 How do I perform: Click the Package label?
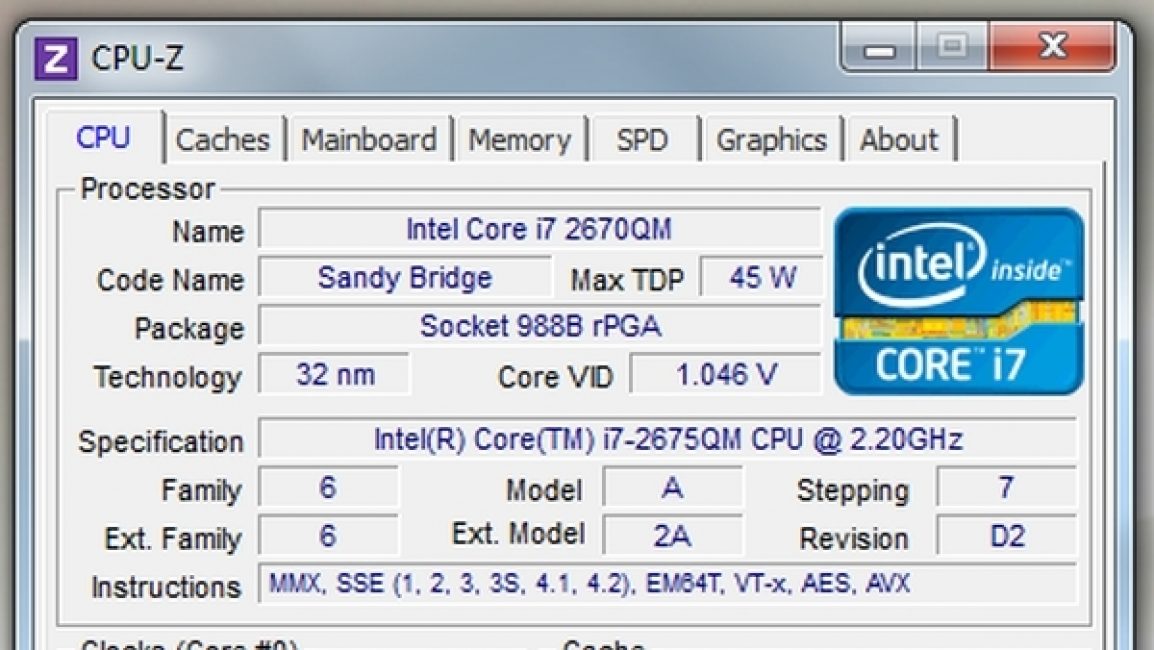[x=188, y=329]
